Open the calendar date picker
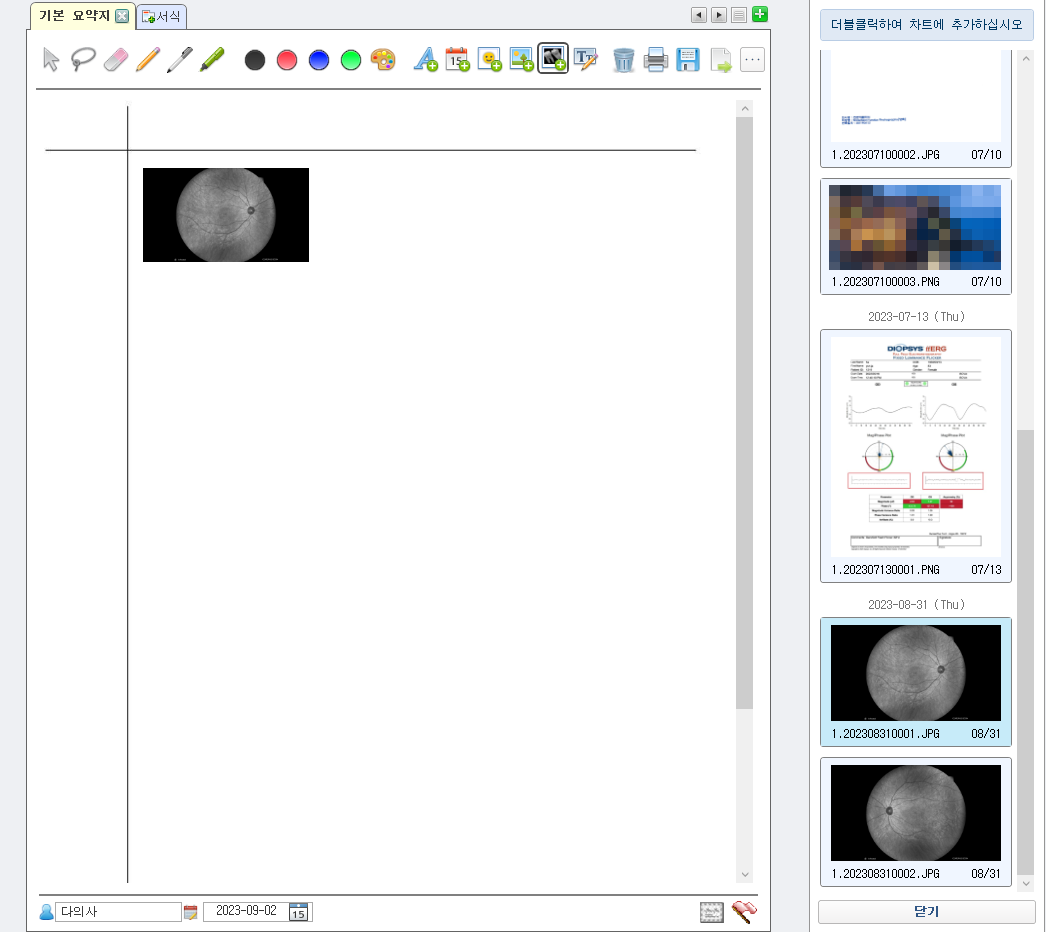Image resolution: width=1046 pixels, height=932 pixels. point(298,911)
